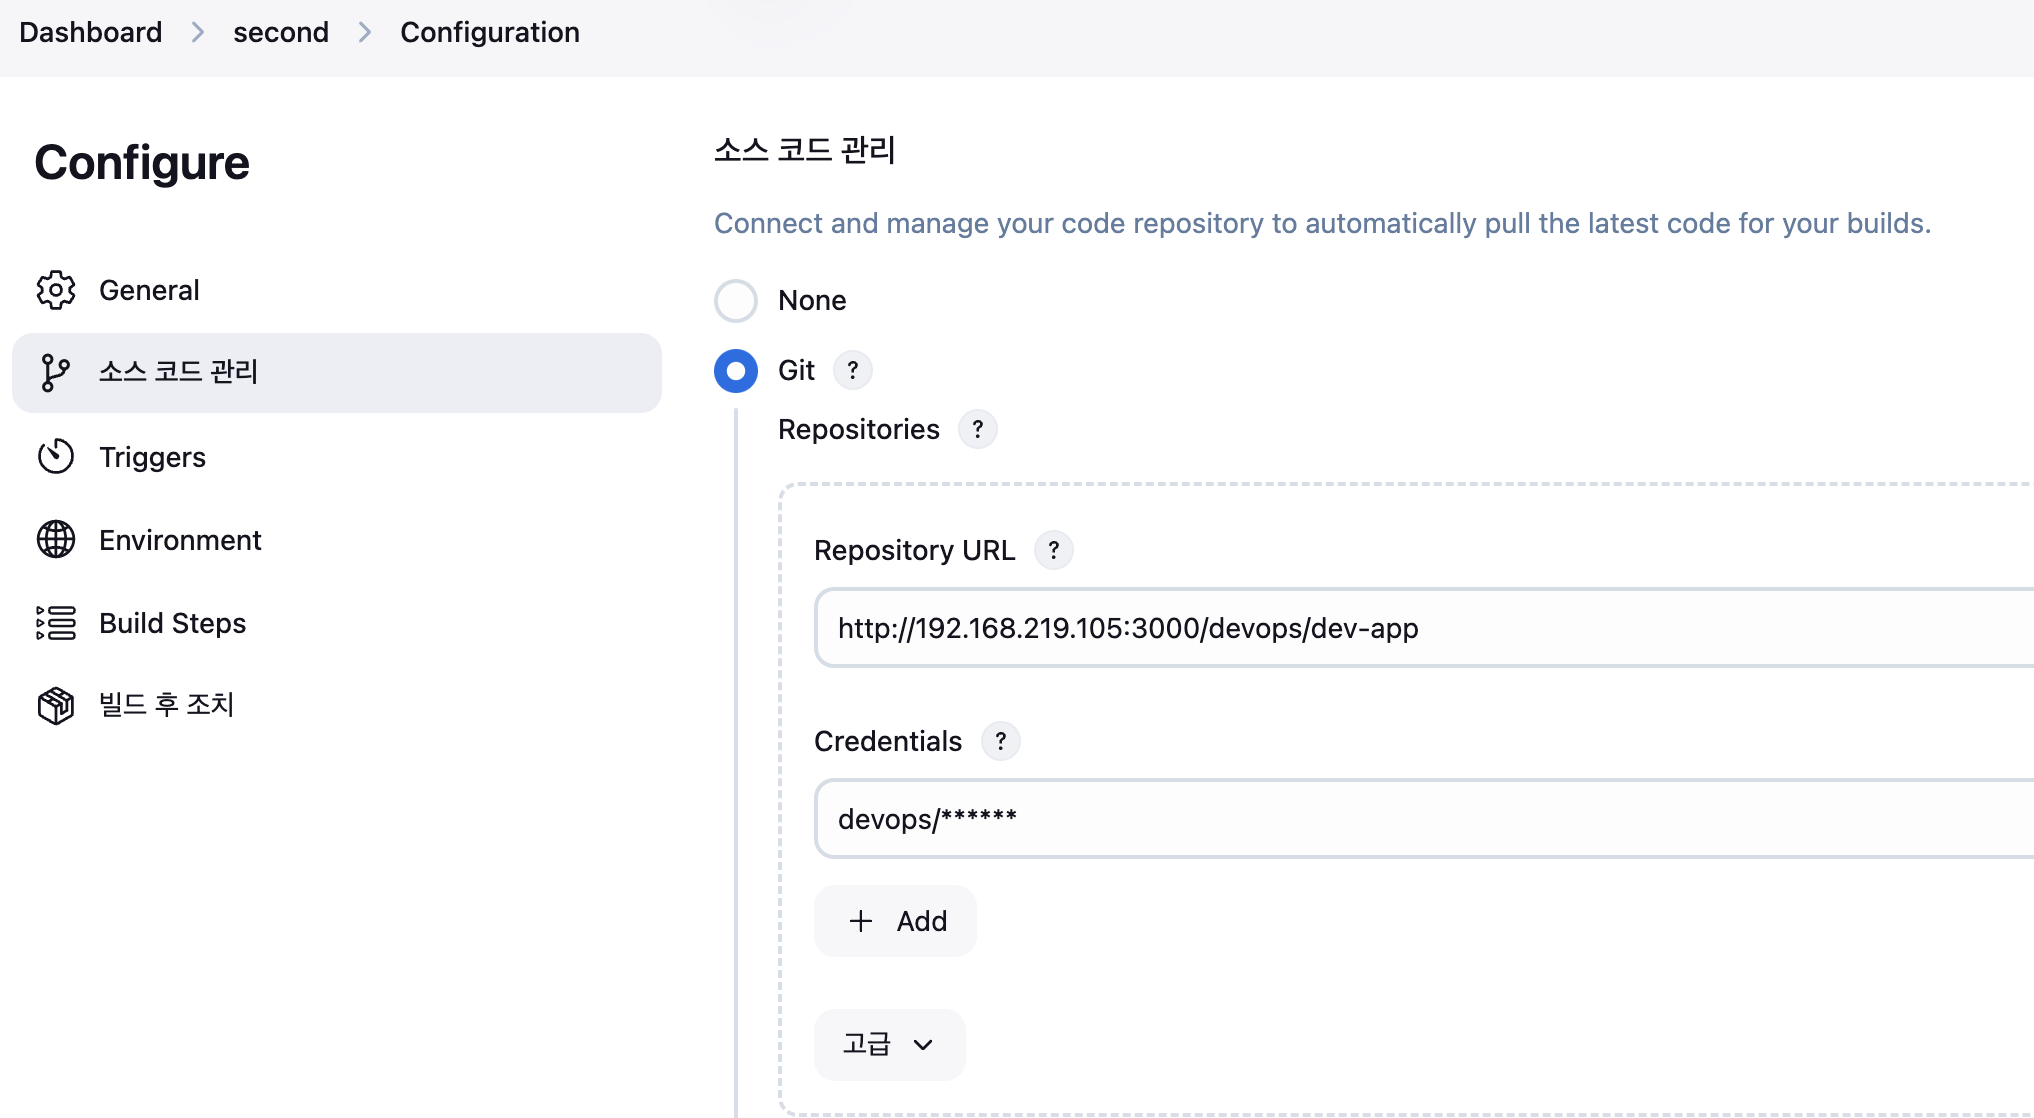Click the Add credentials button
Viewport: 2034px width, 1118px height.
tap(895, 921)
